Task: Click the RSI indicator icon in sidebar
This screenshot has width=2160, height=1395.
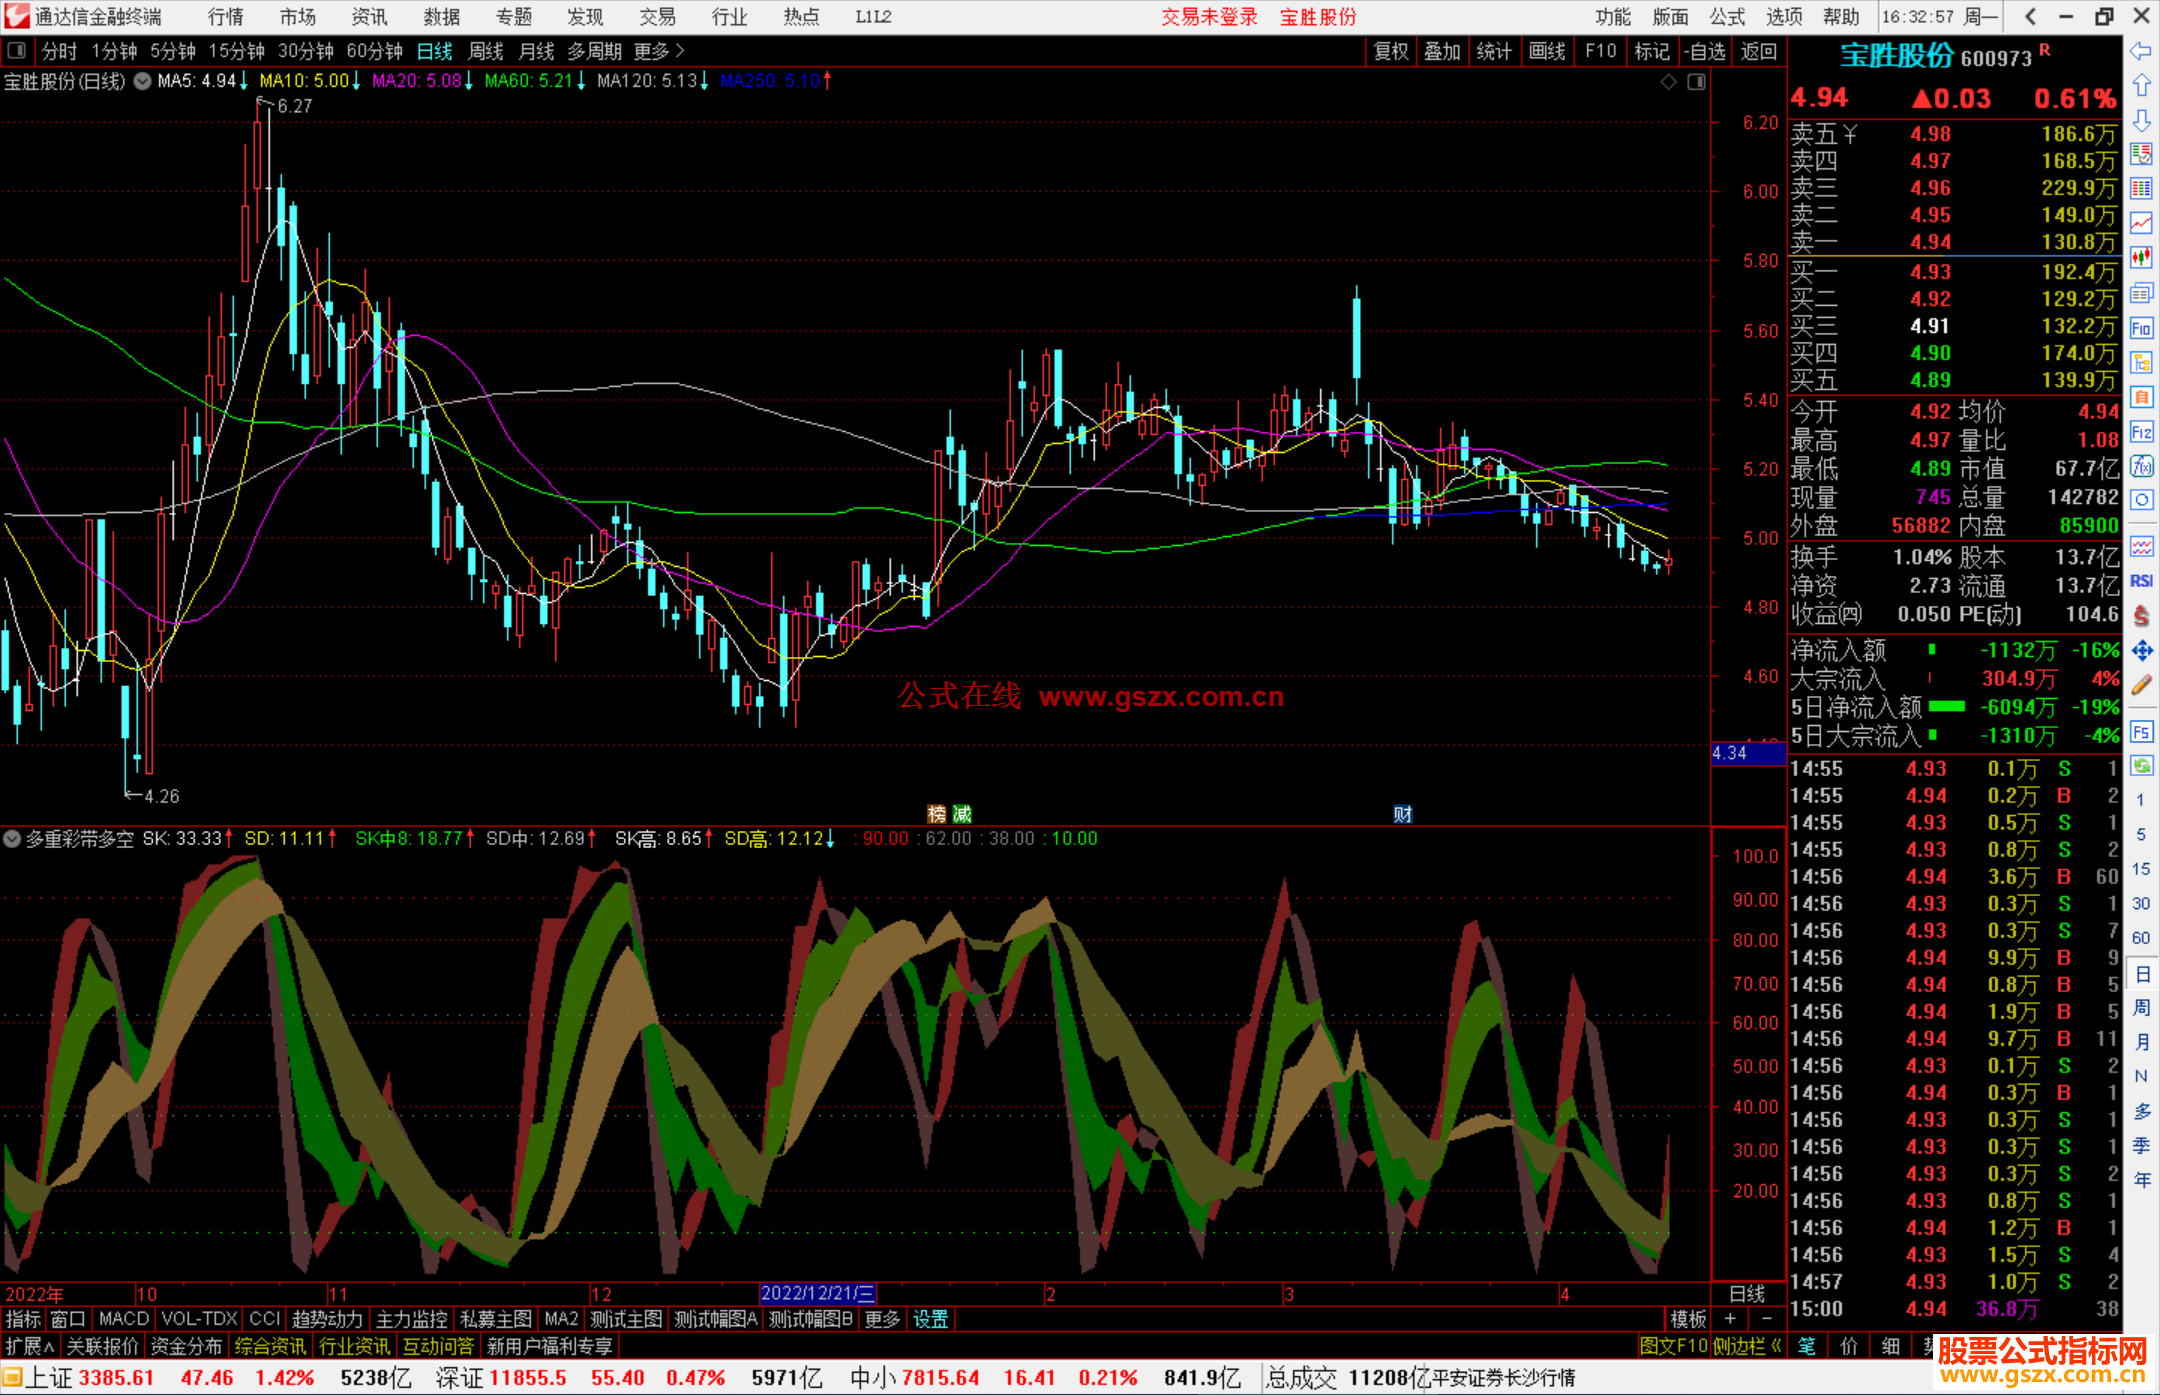Action: (2141, 581)
